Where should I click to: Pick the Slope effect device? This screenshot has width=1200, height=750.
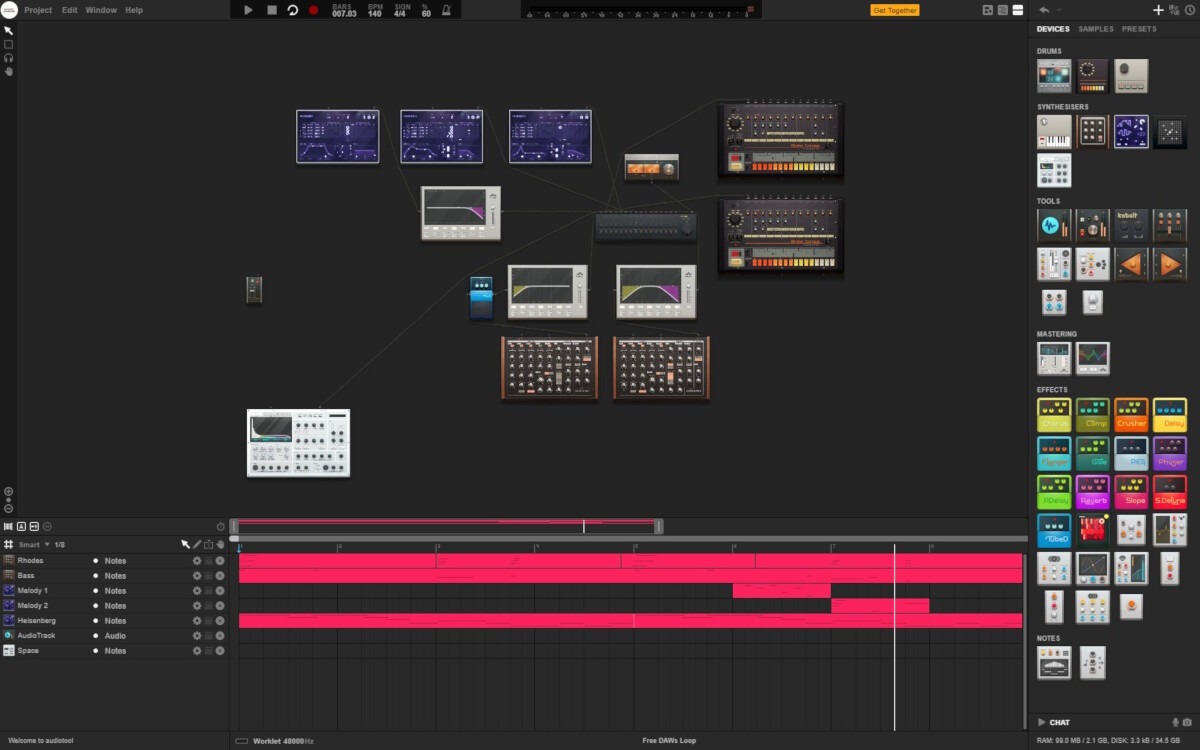[1131, 492]
